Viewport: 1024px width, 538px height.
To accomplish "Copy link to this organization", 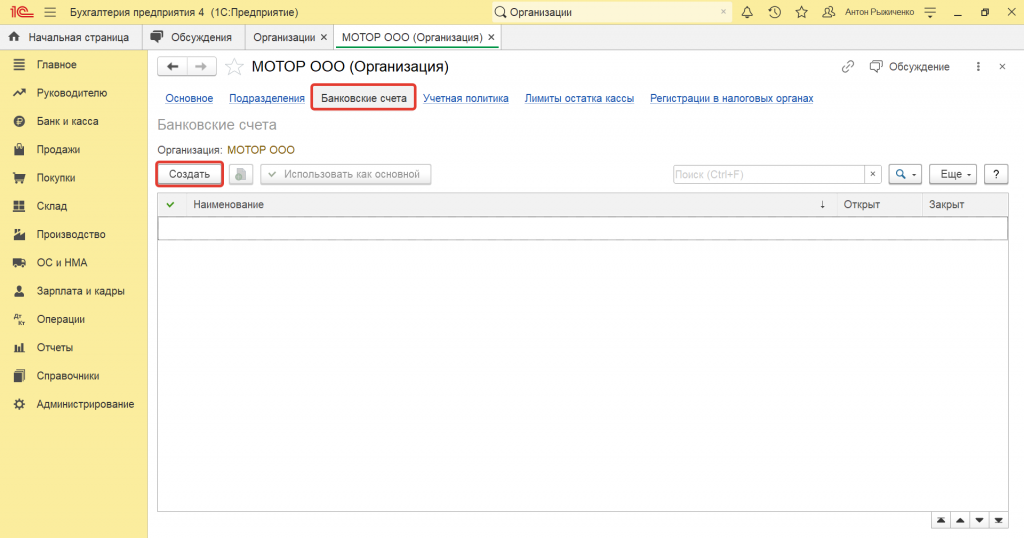I will [848, 67].
